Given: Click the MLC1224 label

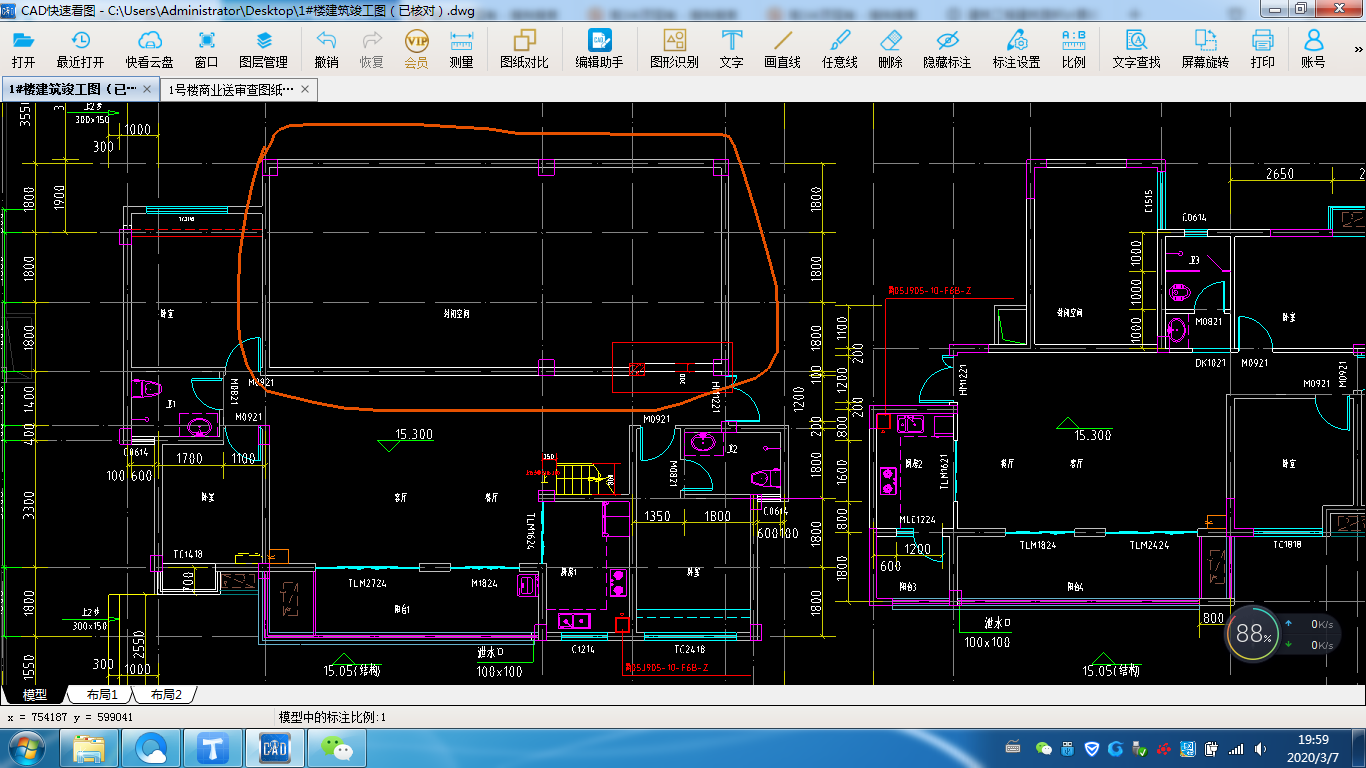Looking at the screenshot, I should [x=917, y=519].
